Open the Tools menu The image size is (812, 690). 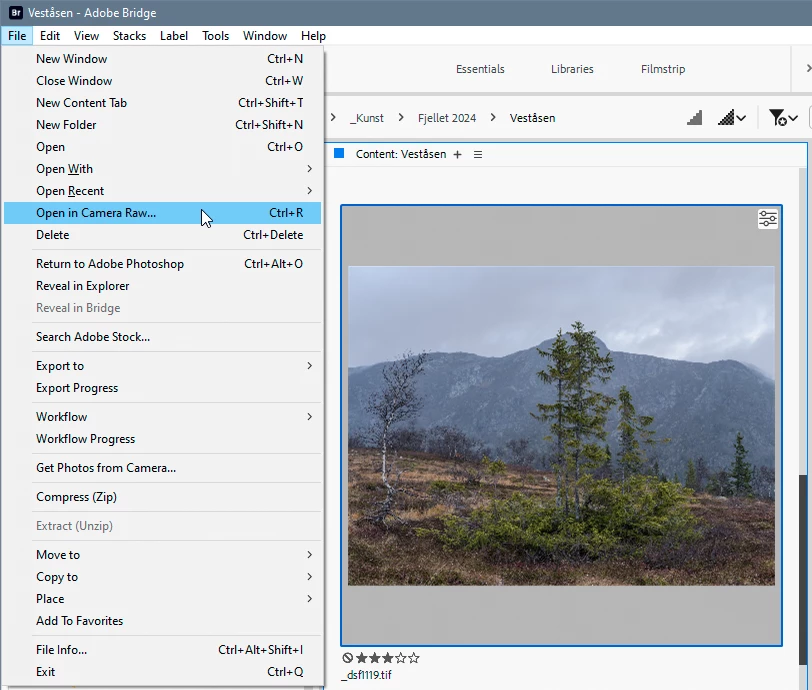(215, 36)
